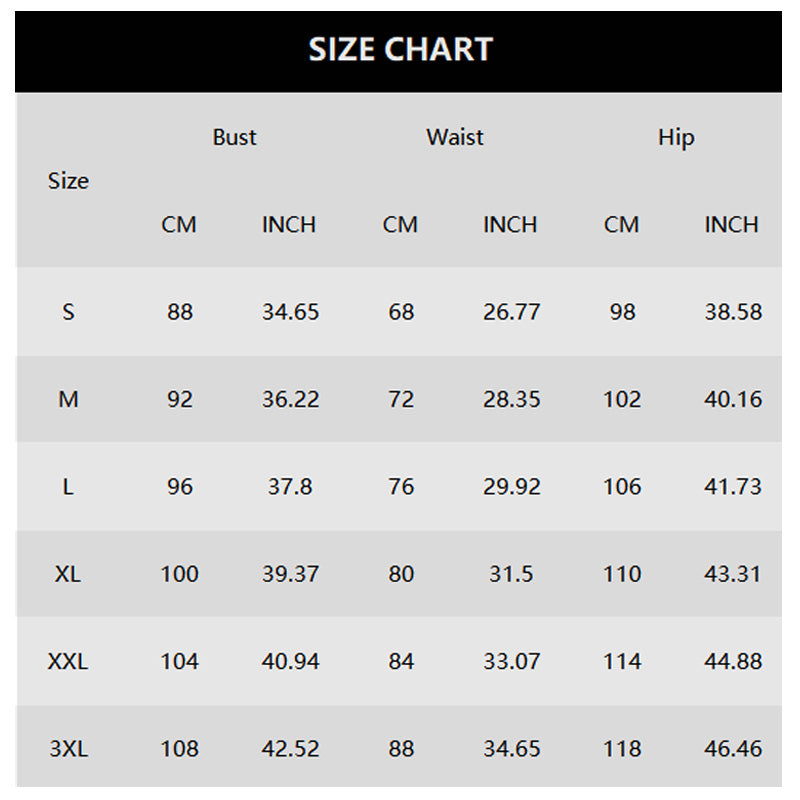
Task: Click the INCH subheader under Hip
Action: click(731, 225)
